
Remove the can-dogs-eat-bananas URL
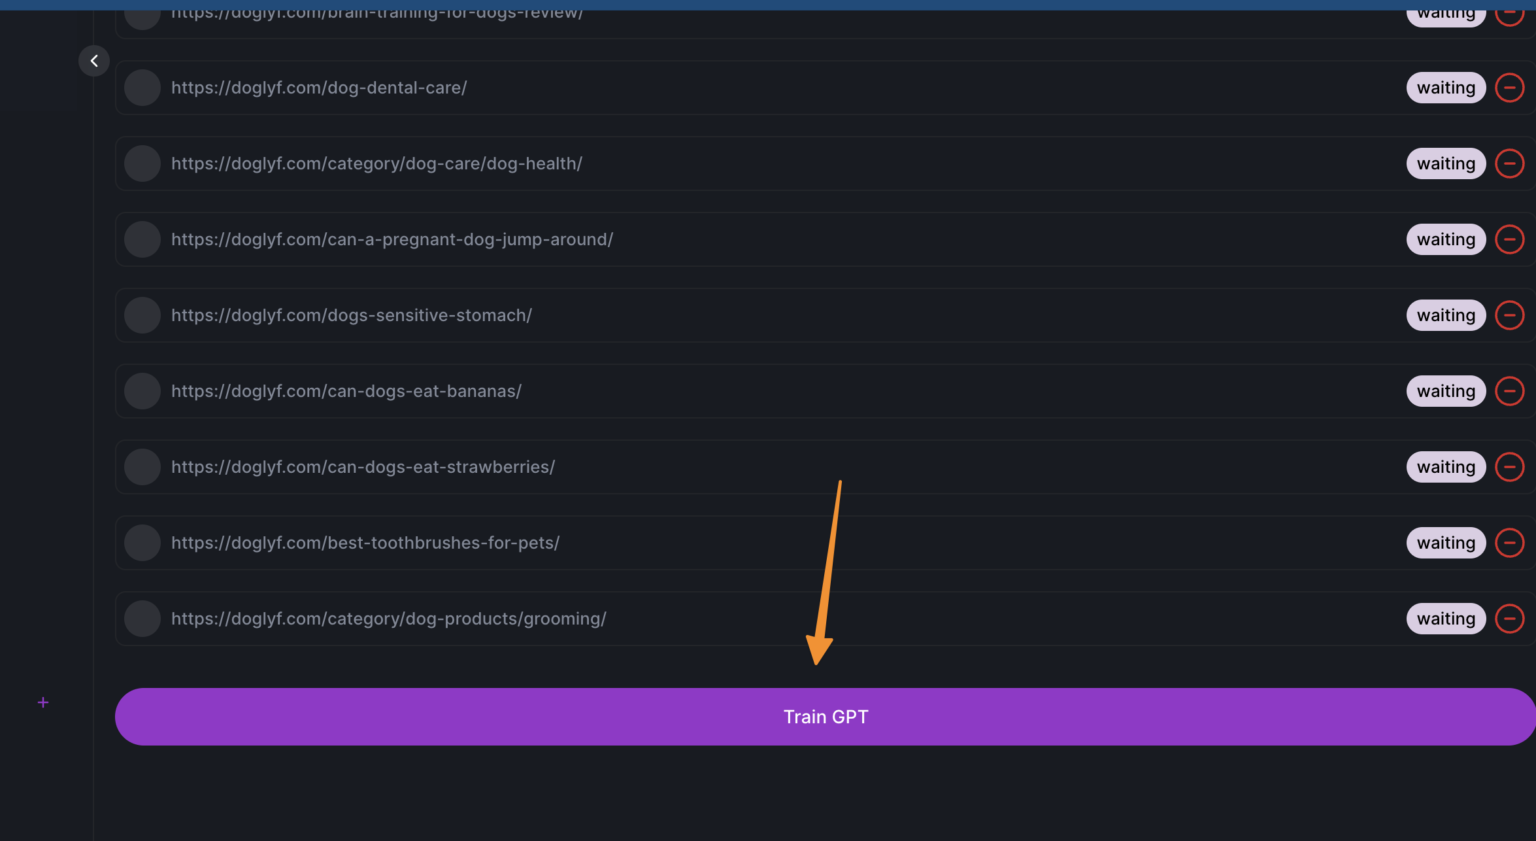coord(1509,392)
